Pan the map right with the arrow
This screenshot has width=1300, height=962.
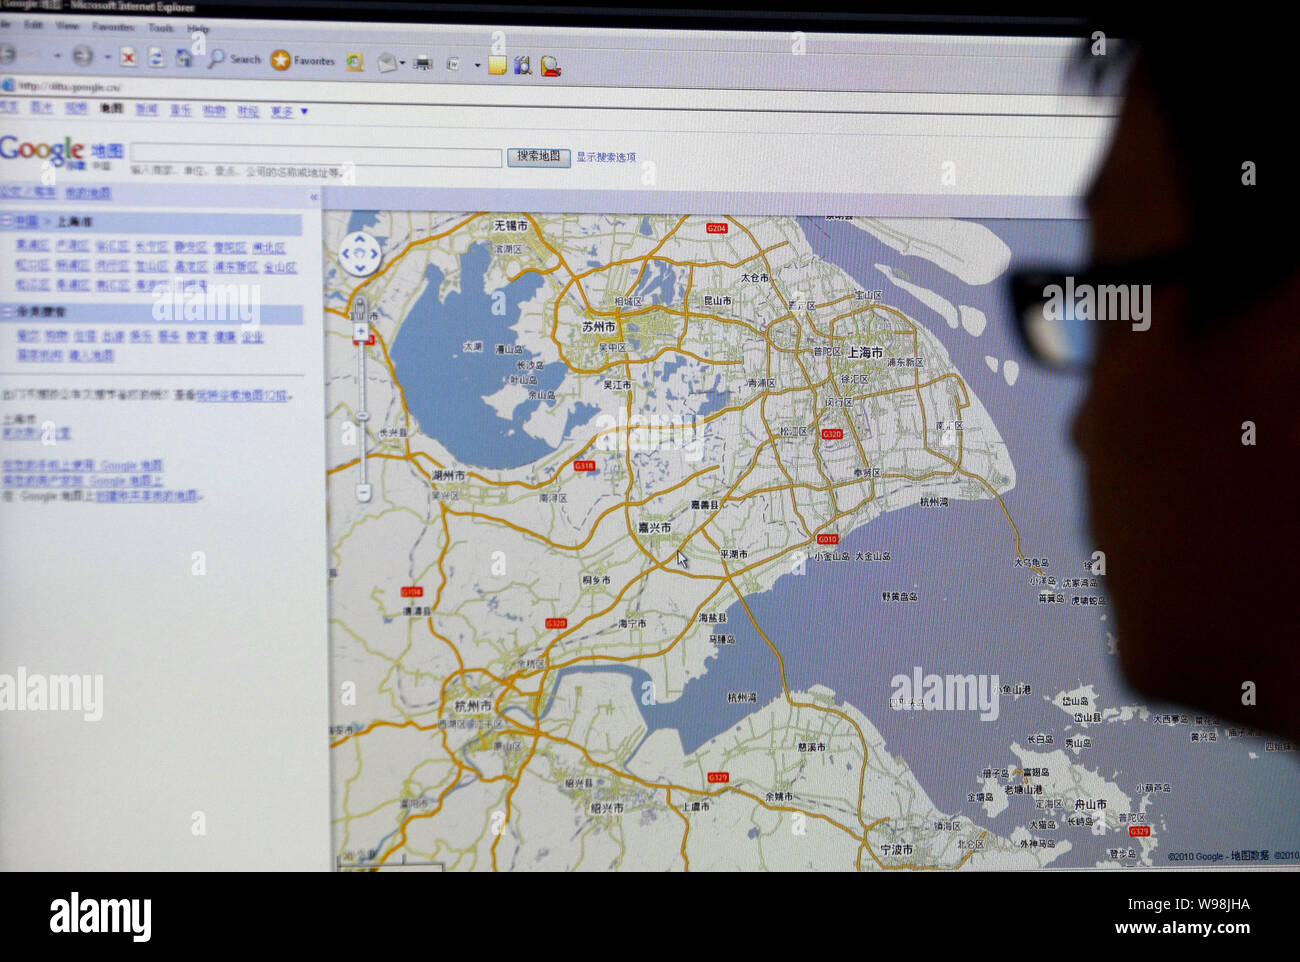(374, 255)
